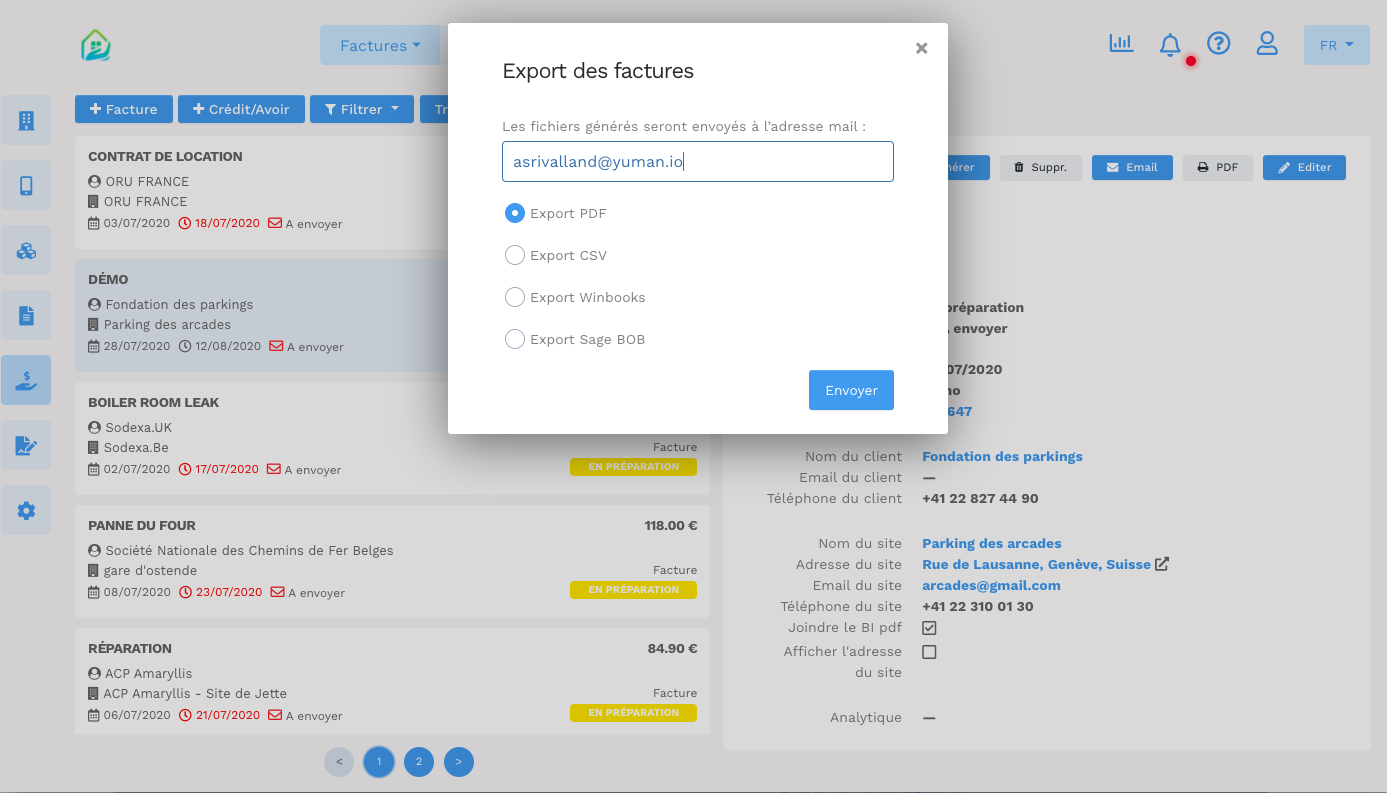
Task: Select the buildings icon in the sidebar
Action: 26,120
